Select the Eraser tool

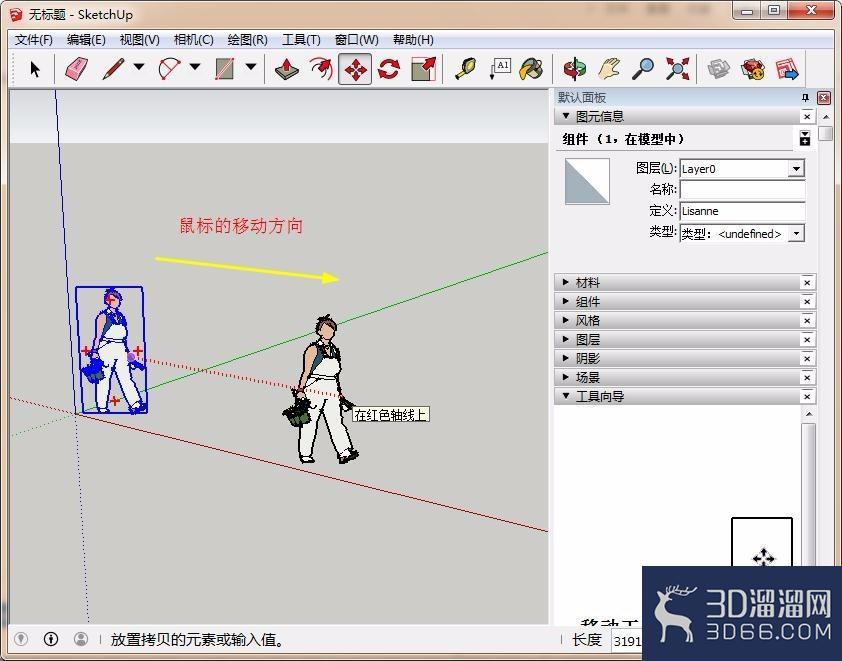[76, 69]
